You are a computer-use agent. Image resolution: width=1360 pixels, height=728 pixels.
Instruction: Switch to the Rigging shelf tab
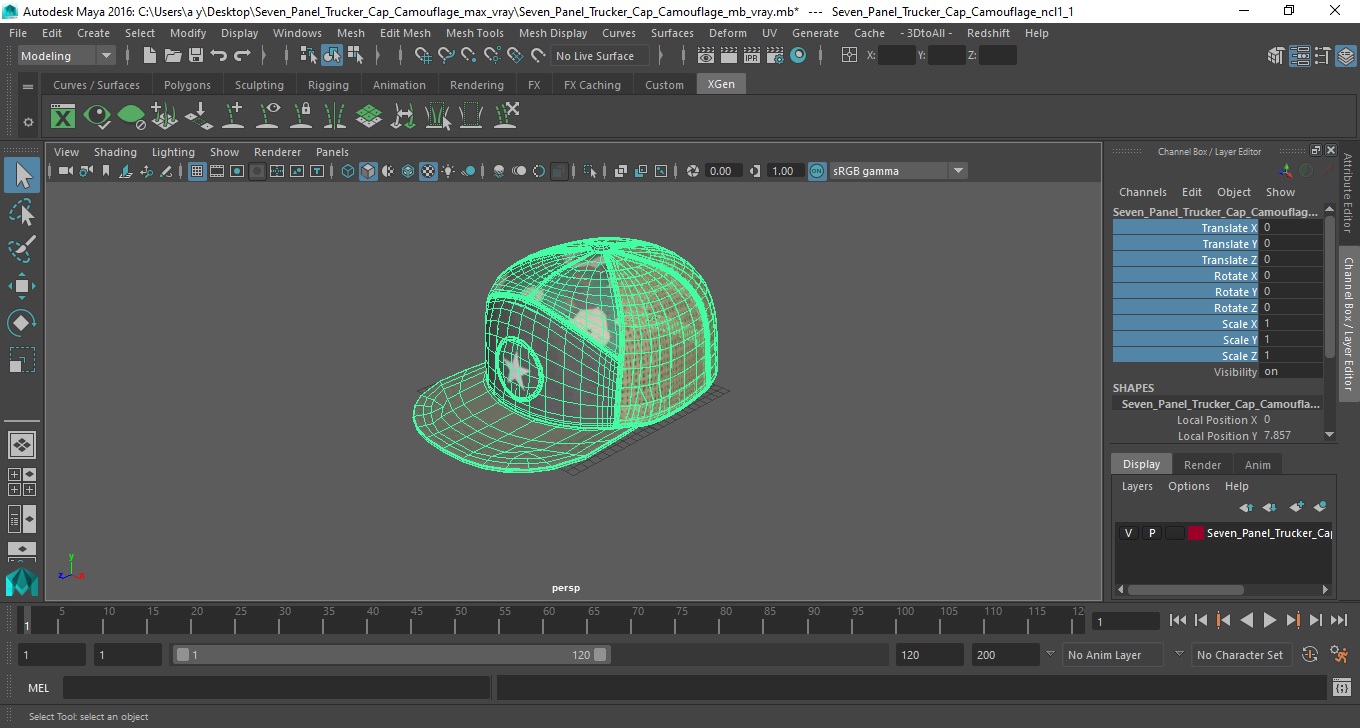[x=328, y=85]
